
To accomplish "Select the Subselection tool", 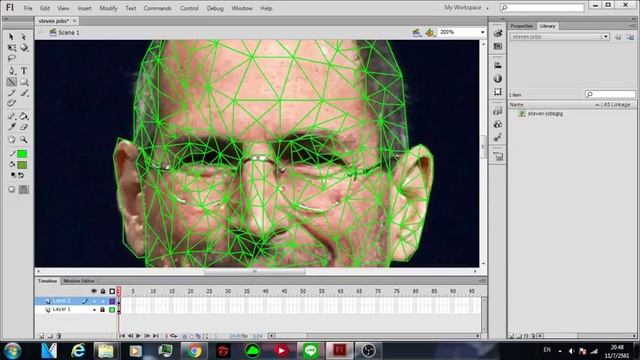I will click(x=24, y=37).
